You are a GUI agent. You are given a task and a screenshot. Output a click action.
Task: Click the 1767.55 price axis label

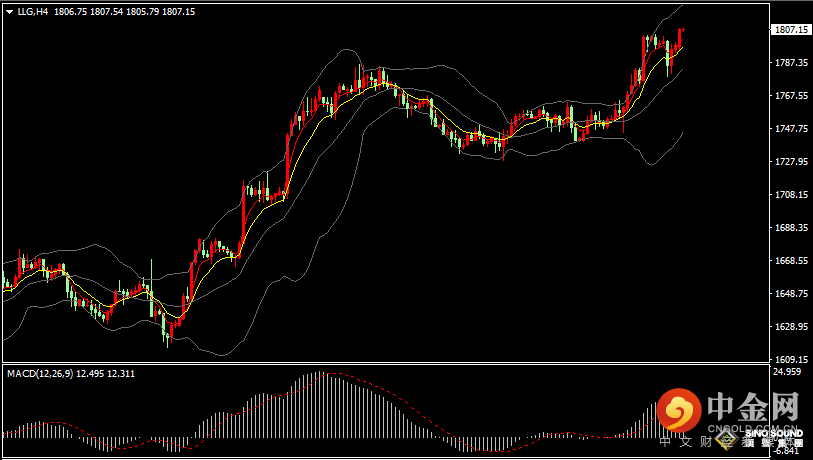point(790,96)
